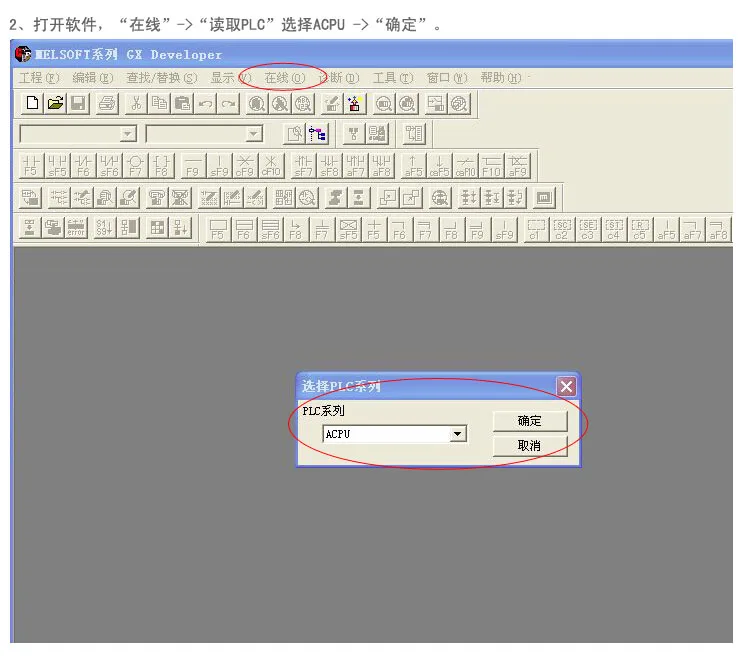The image size is (750, 658).
Task: Click the cF10 delete vertical line button
Action: point(271,165)
